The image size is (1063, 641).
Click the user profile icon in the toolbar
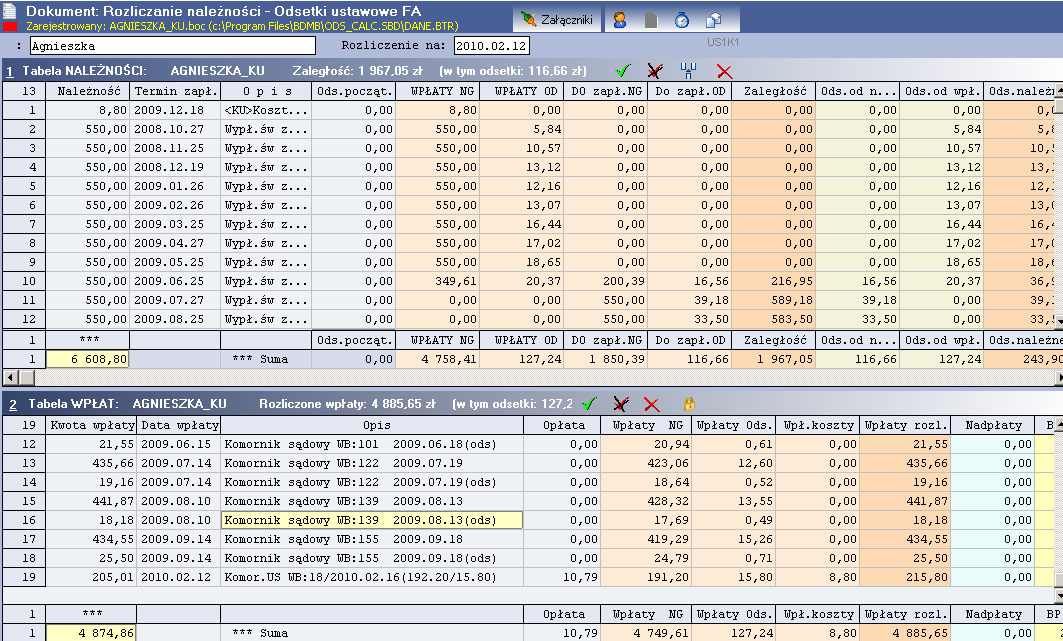[x=619, y=20]
